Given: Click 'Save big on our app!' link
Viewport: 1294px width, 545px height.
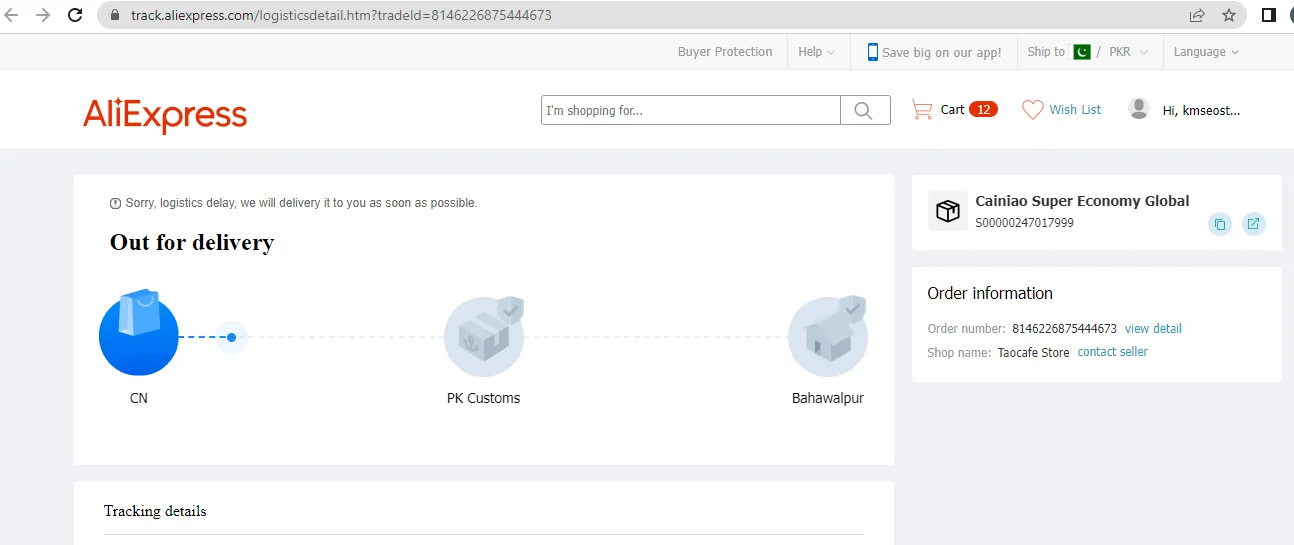Looking at the screenshot, I should tap(941, 53).
